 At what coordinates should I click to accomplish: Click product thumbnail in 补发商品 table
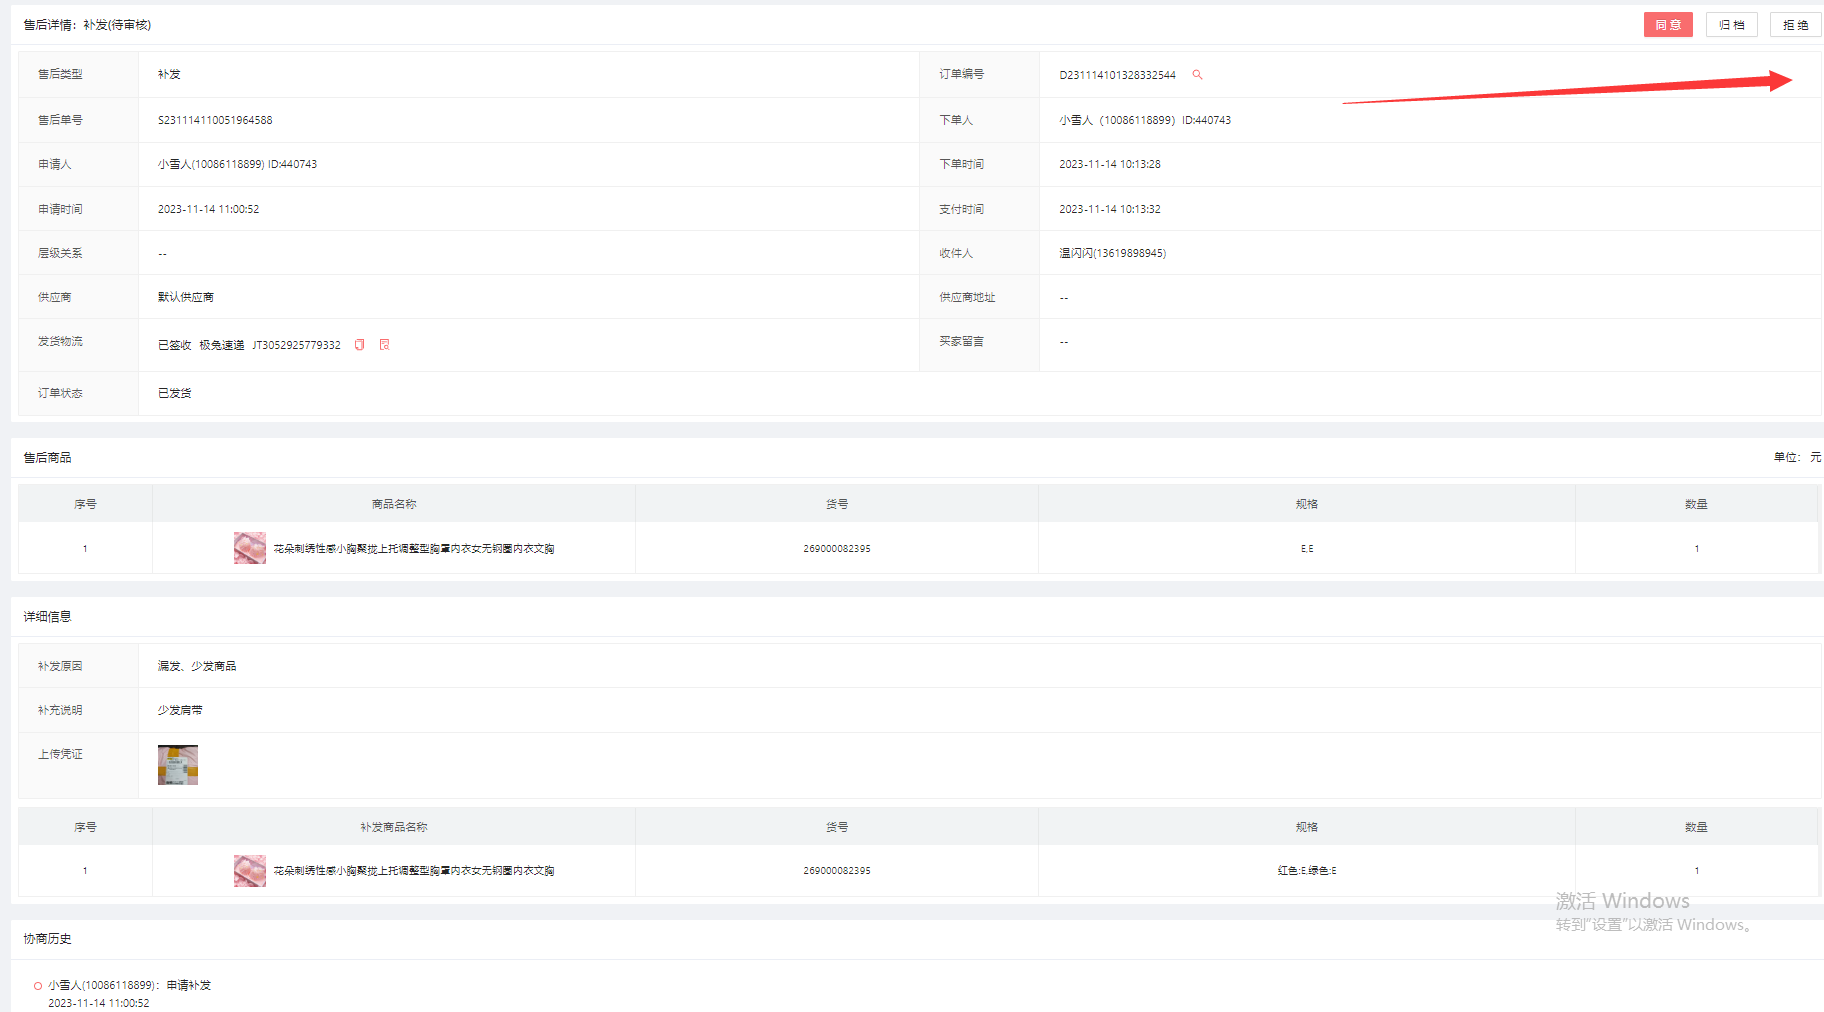pos(250,871)
